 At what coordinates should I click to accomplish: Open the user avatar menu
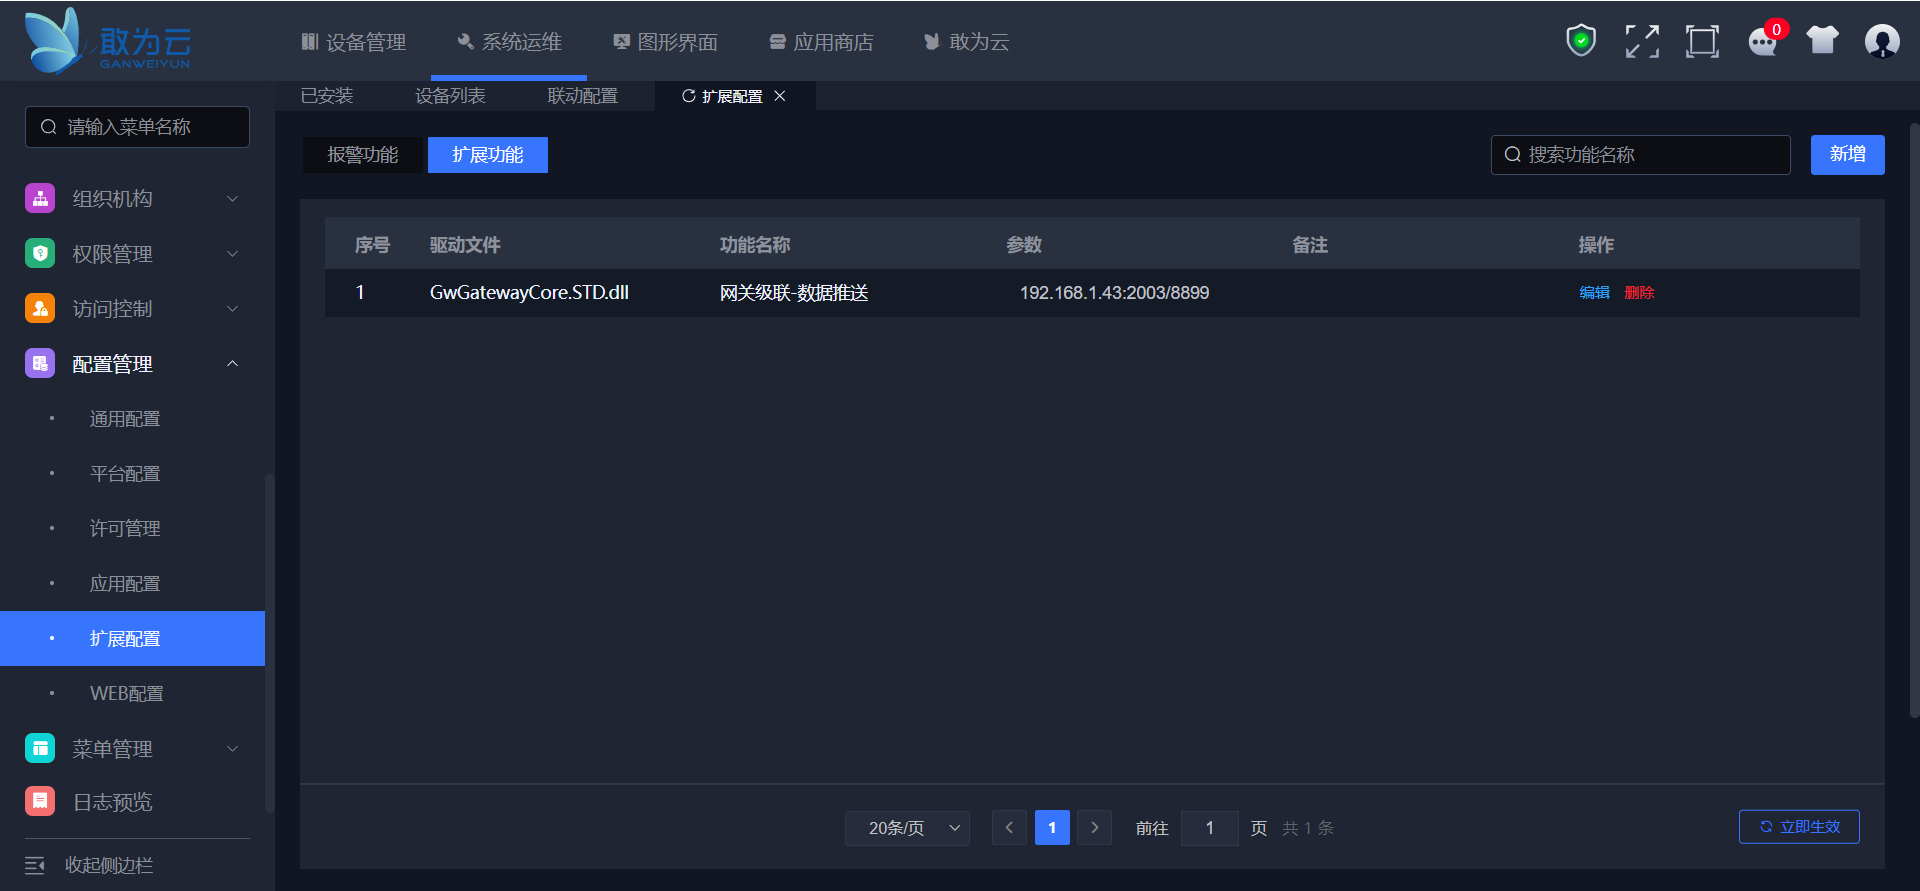point(1882,41)
